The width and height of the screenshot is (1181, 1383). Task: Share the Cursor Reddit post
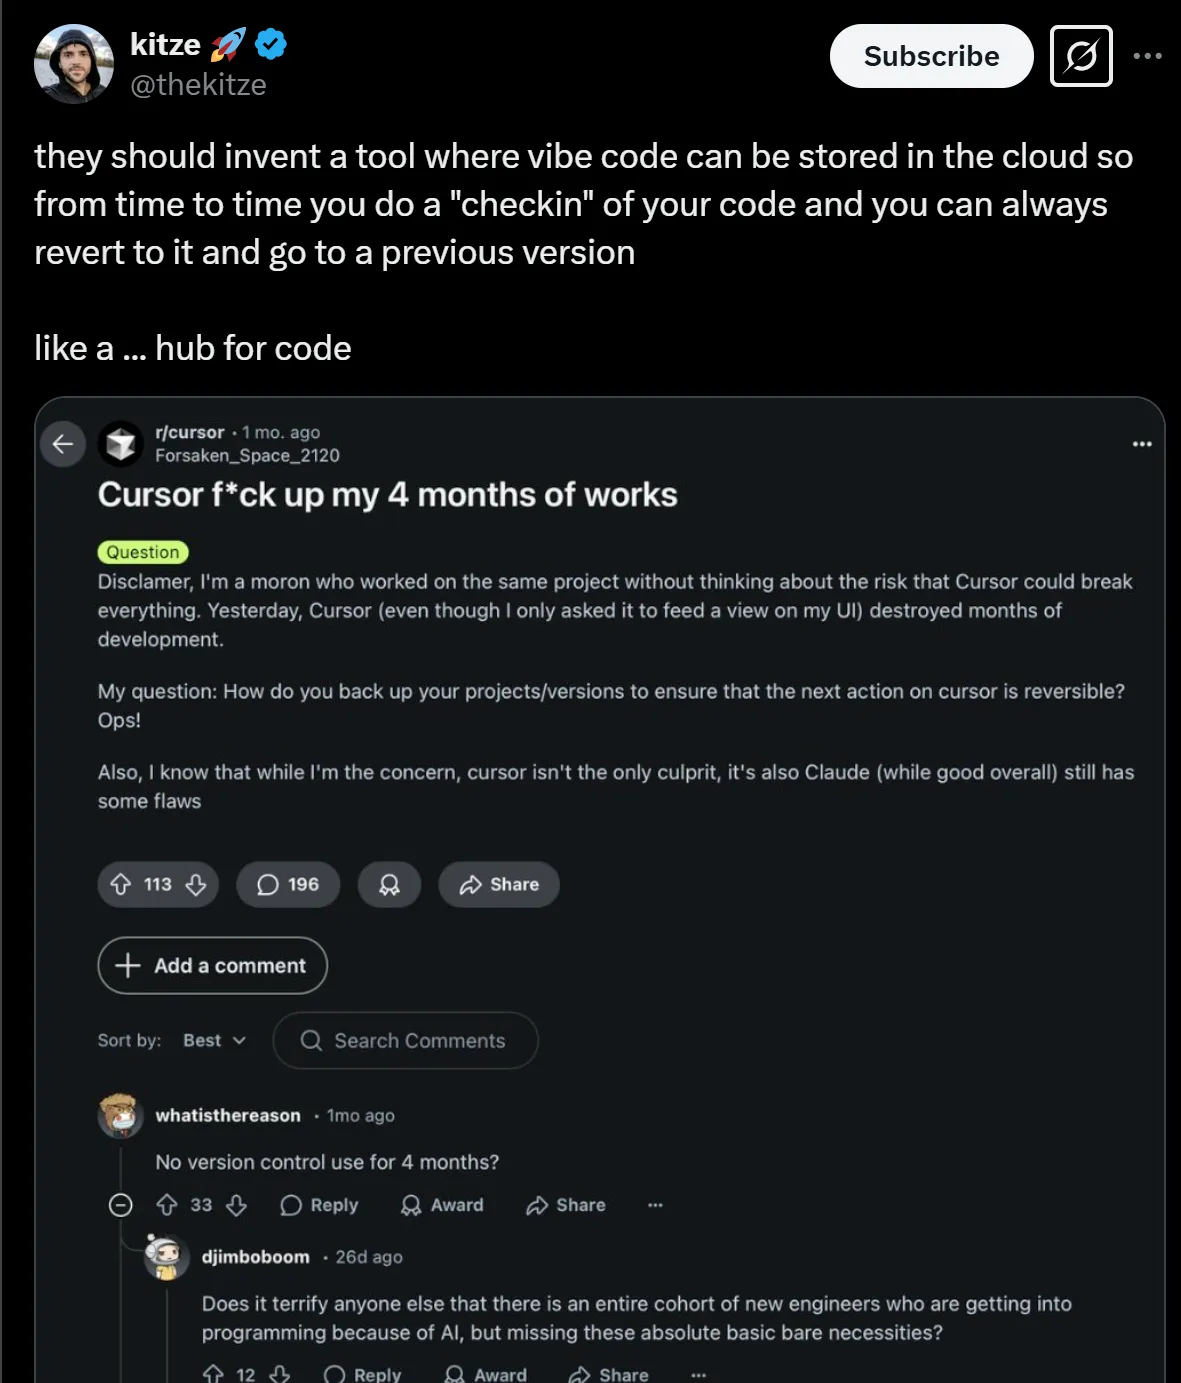pyautogui.click(x=499, y=885)
